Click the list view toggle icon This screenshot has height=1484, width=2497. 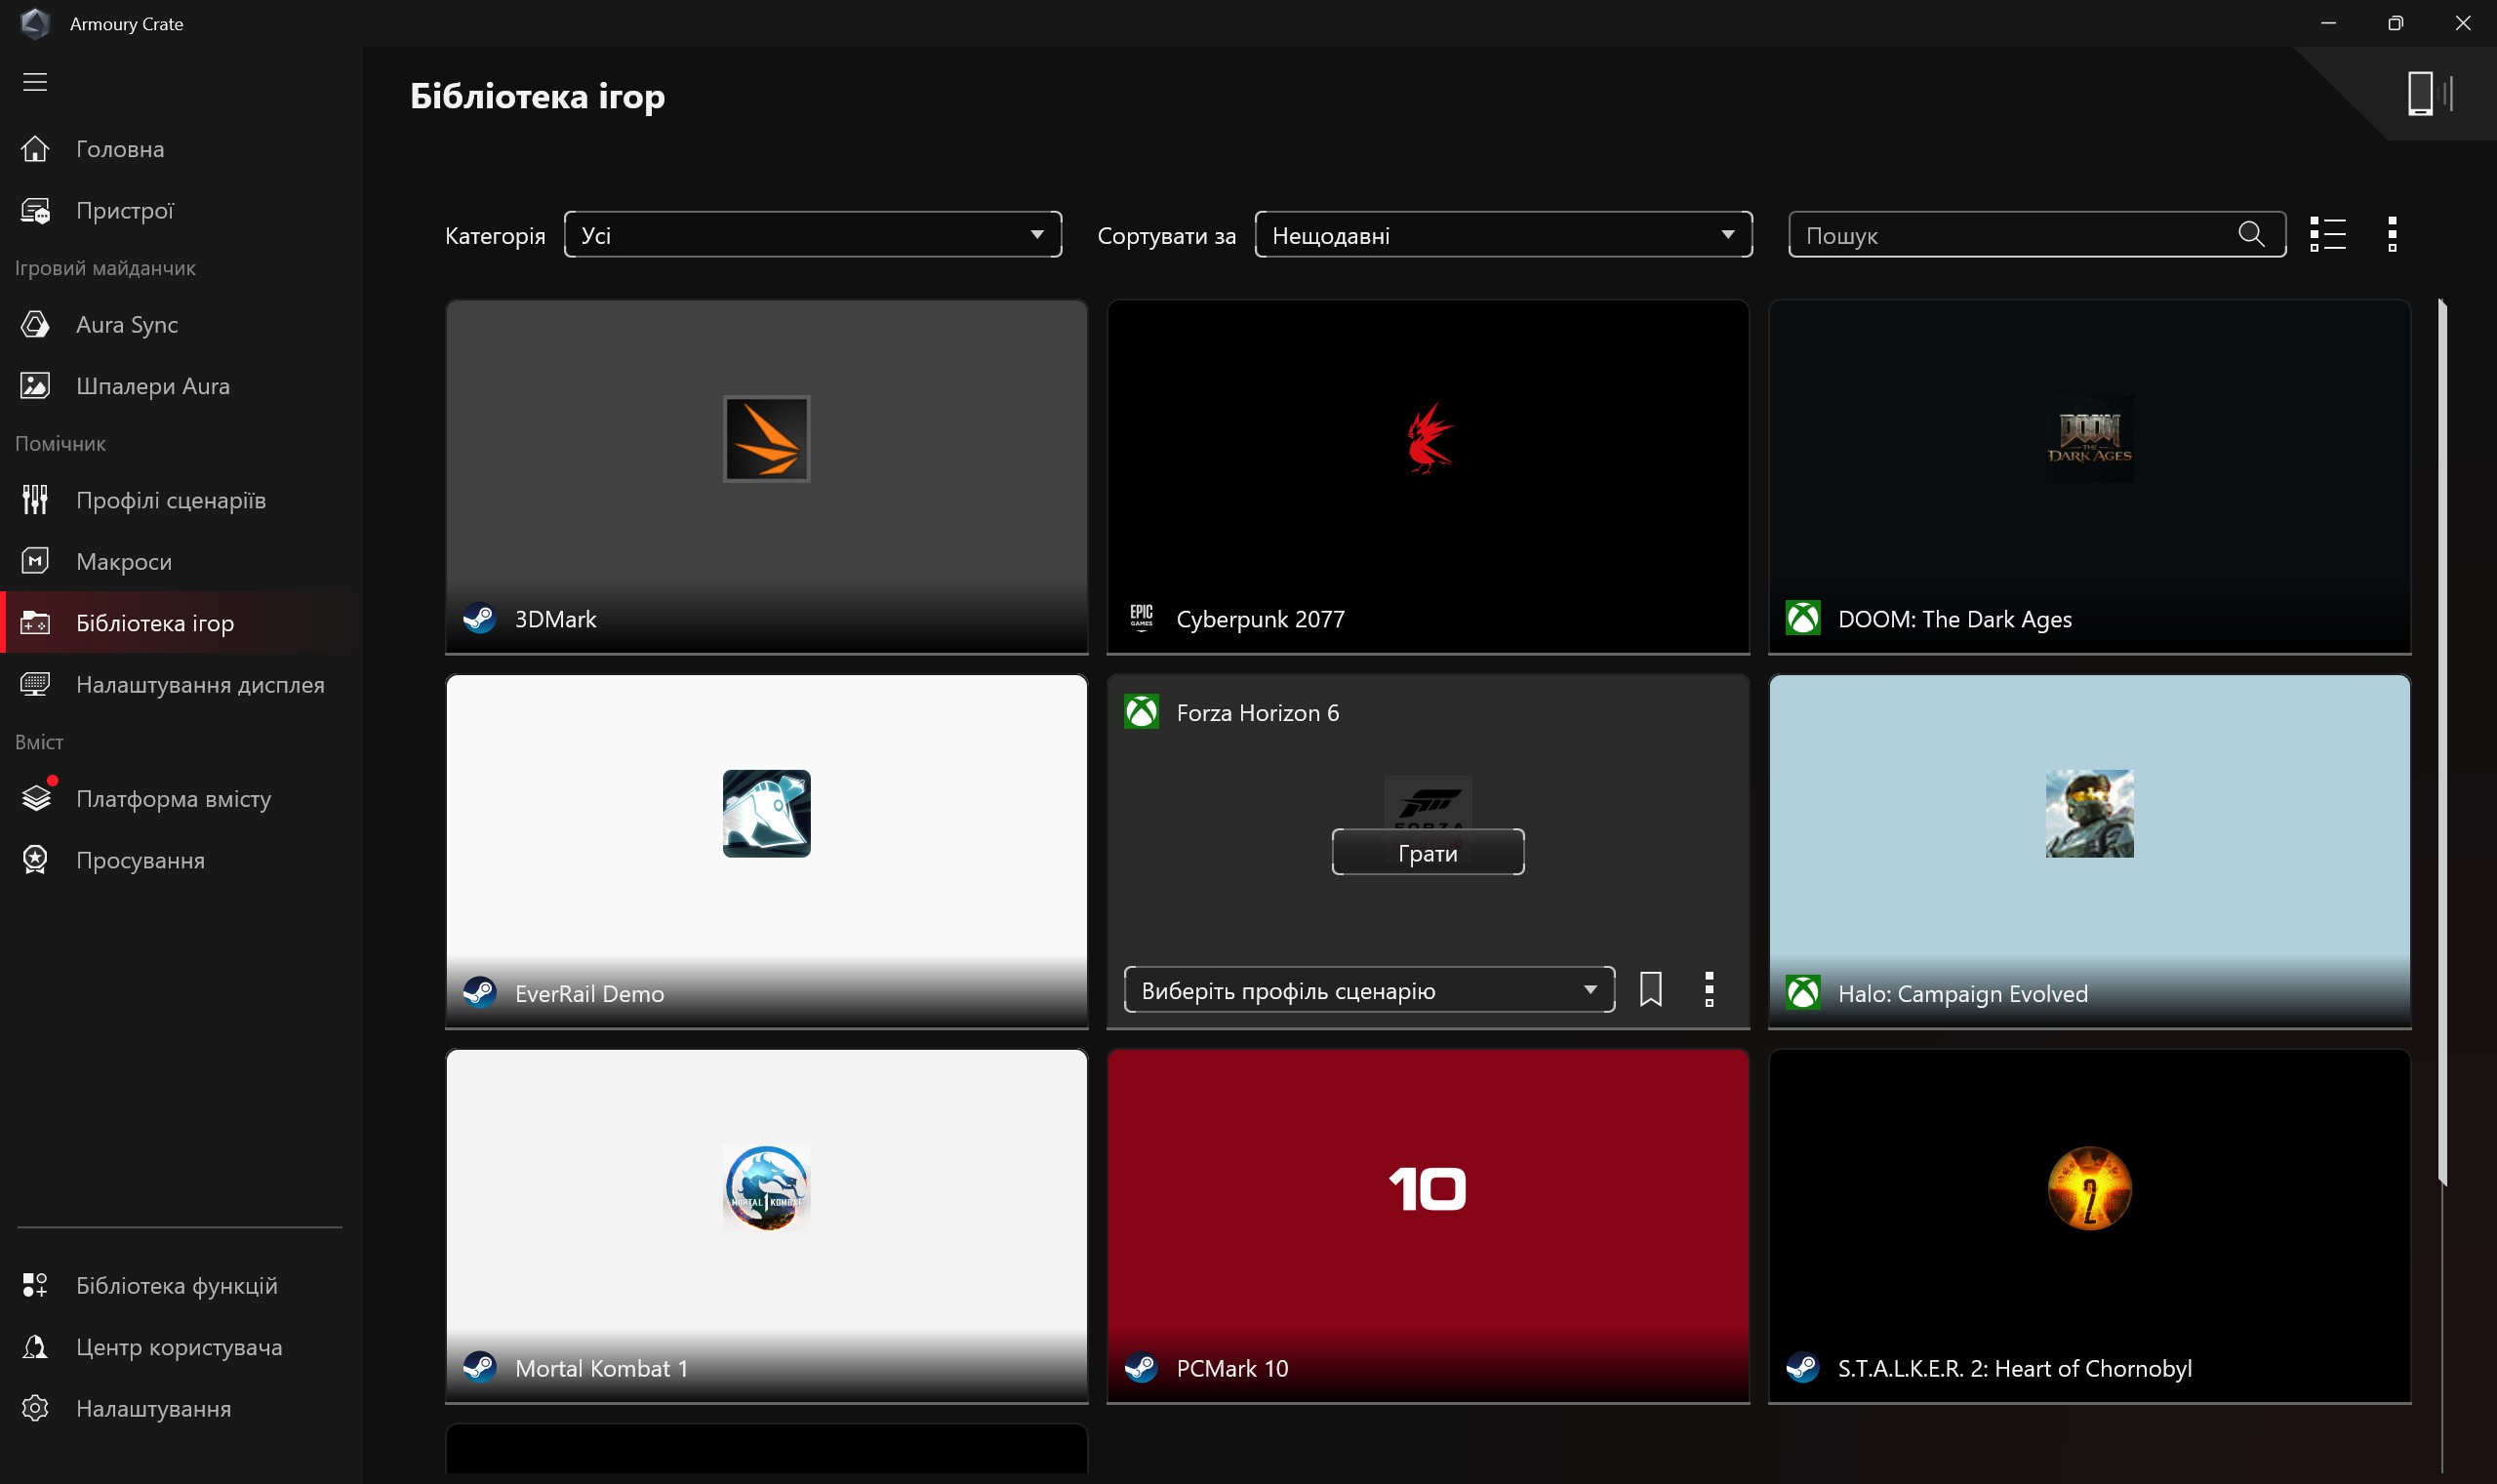click(2327, 235)
